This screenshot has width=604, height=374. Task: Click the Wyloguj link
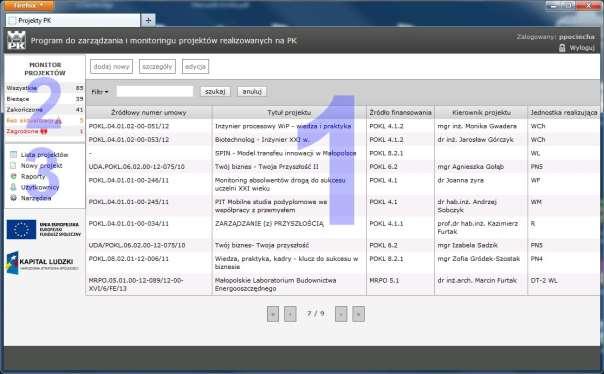click(582, 48)
